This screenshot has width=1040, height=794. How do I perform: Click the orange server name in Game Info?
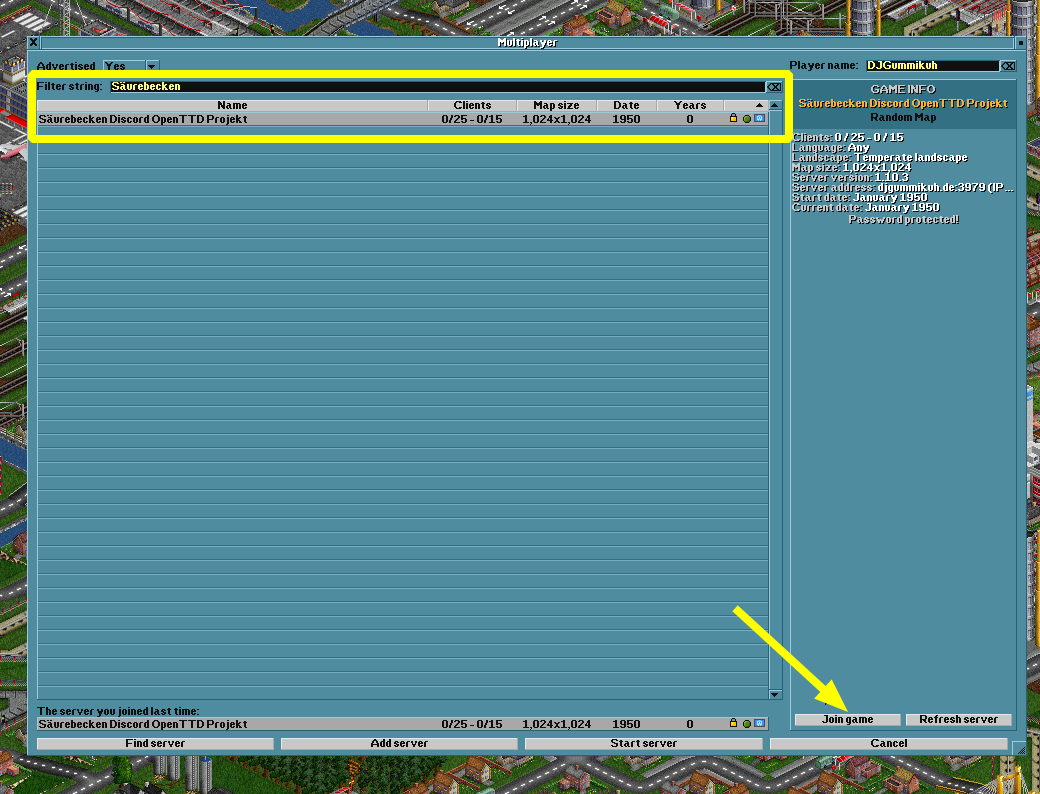pyautogui.click(x=903, y=103)
